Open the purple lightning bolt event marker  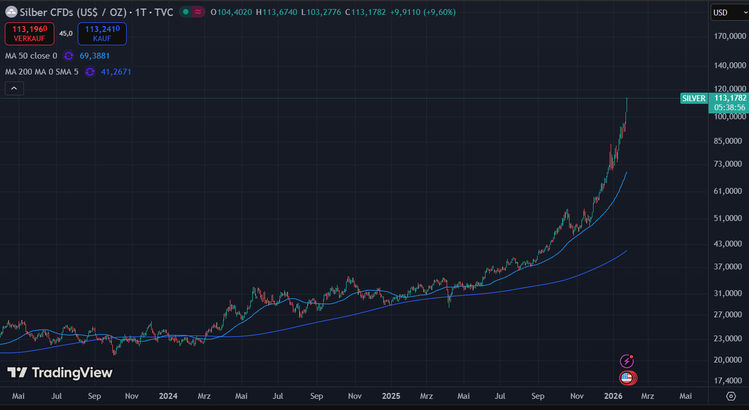(x=627, y=360)
